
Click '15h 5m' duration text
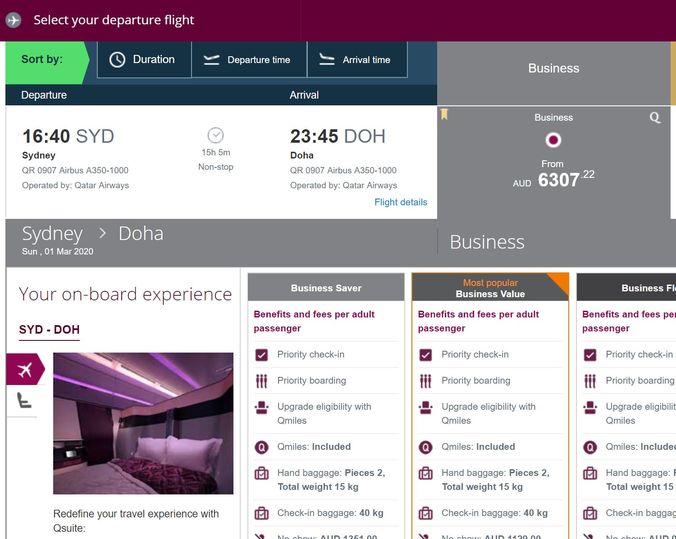point(216,152)
